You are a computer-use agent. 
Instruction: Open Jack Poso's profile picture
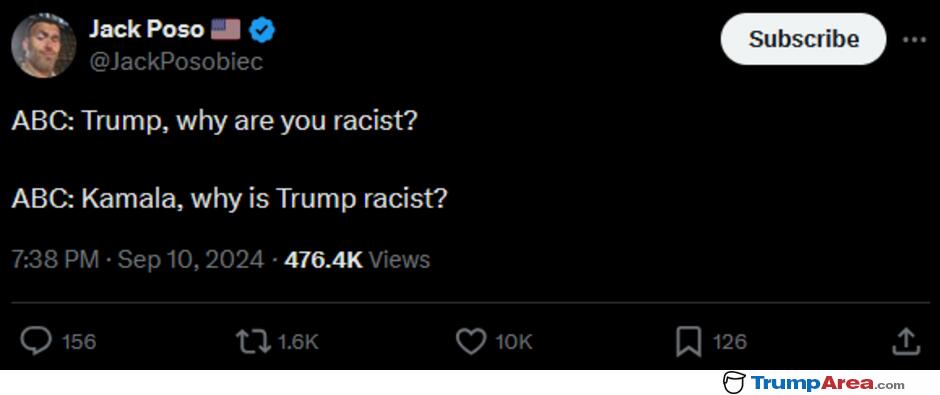44,46
